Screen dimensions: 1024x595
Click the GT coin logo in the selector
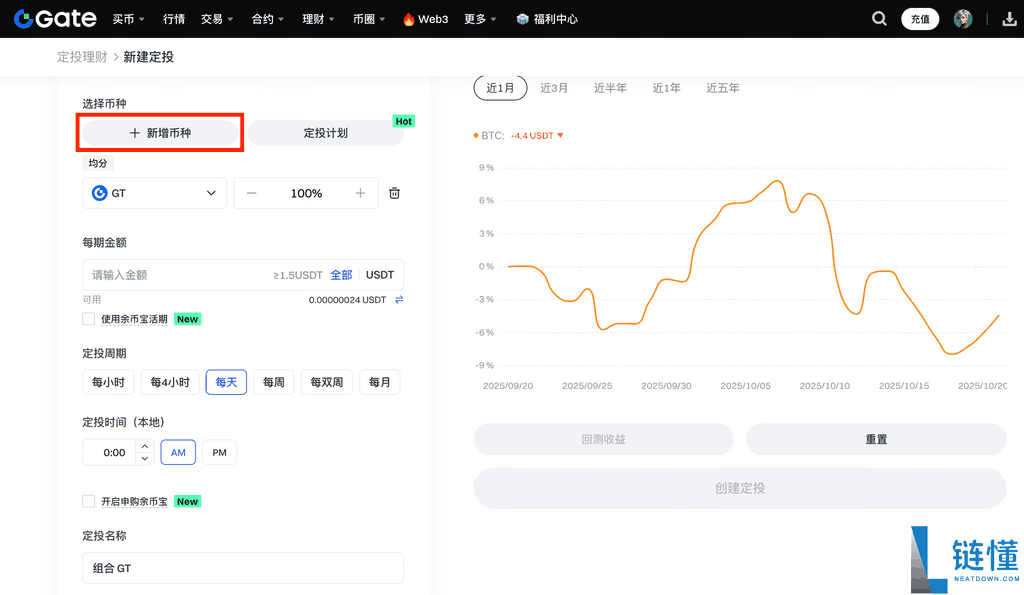coord(100,192)
